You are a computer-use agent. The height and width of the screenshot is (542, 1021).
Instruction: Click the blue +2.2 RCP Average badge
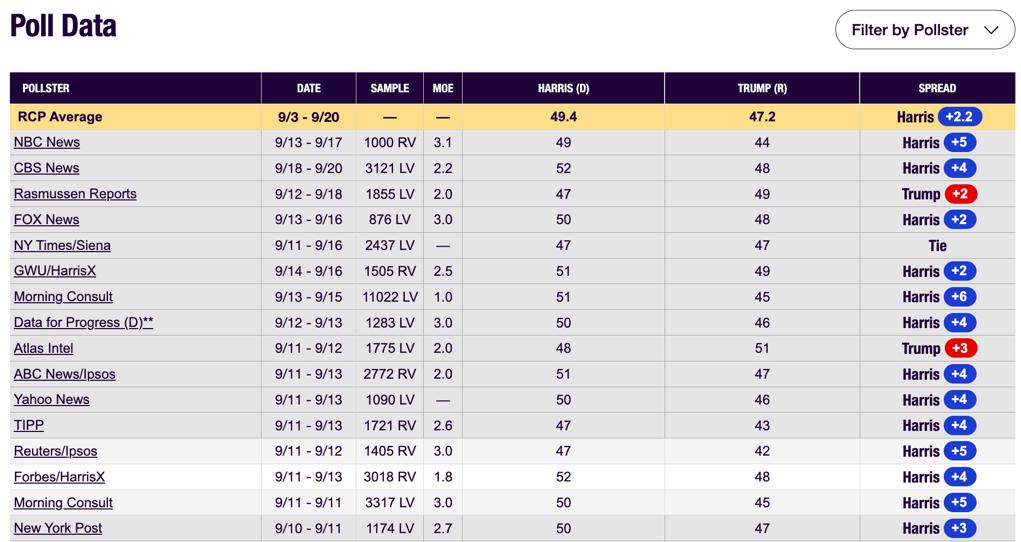(960, 117)
